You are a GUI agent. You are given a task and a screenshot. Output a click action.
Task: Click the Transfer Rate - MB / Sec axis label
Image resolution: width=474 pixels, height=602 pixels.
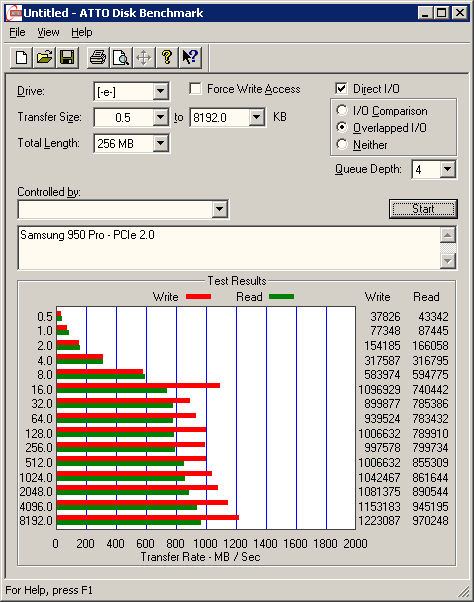pos(200,557)
